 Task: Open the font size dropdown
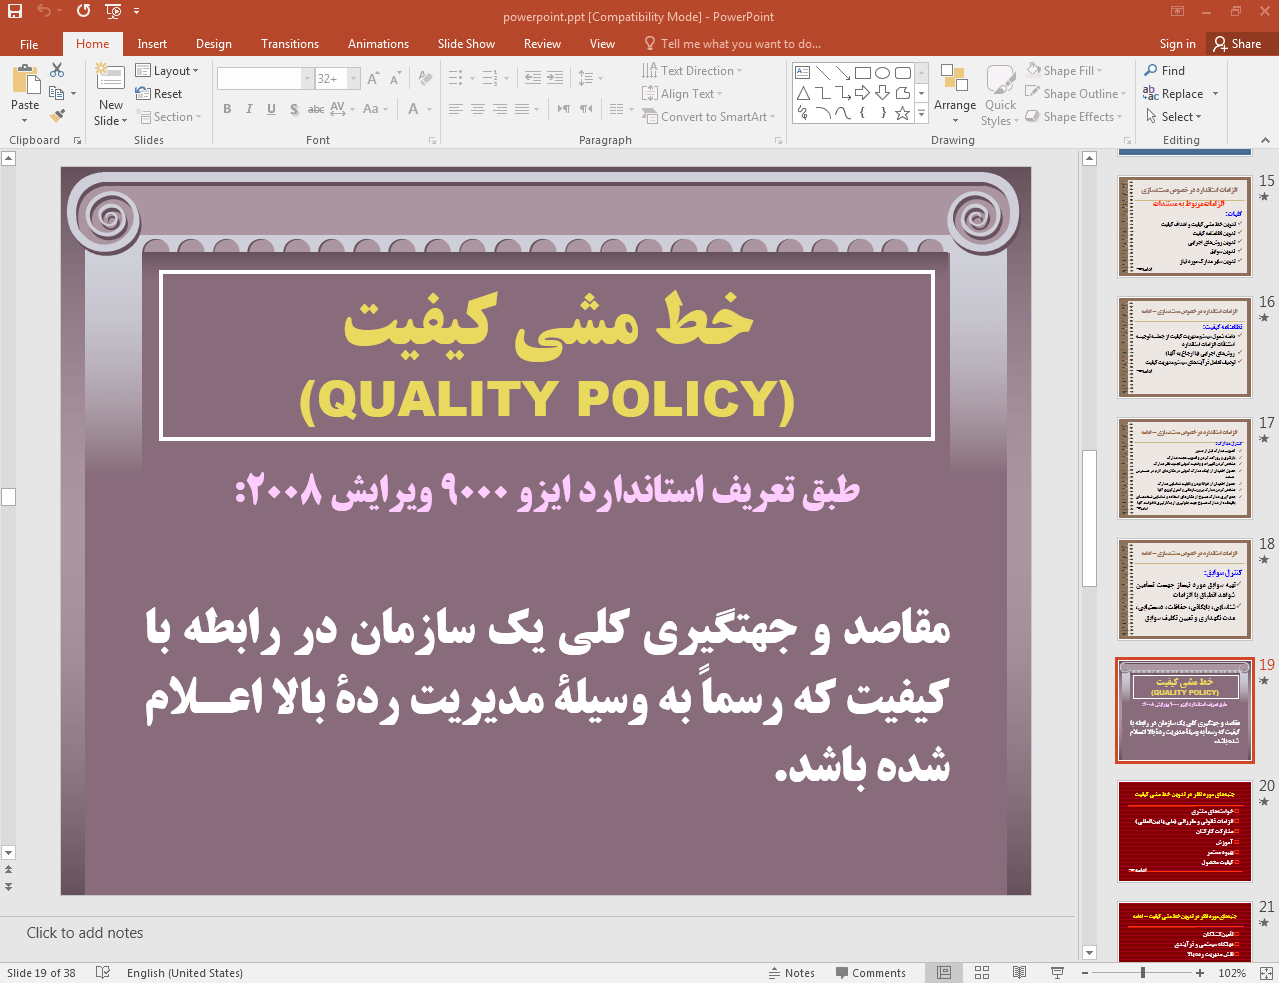pos(354,78)
